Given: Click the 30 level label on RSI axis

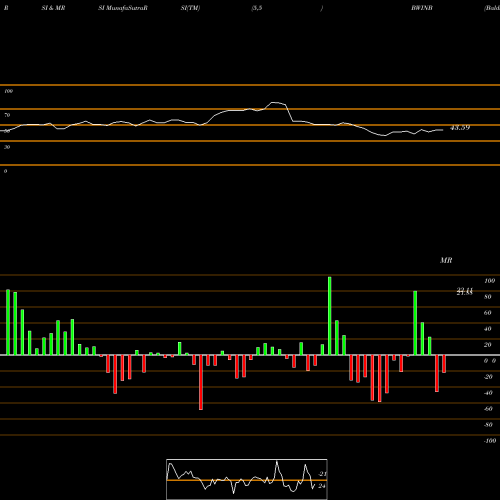Looking at the screenshot, I should coord(7,147).
